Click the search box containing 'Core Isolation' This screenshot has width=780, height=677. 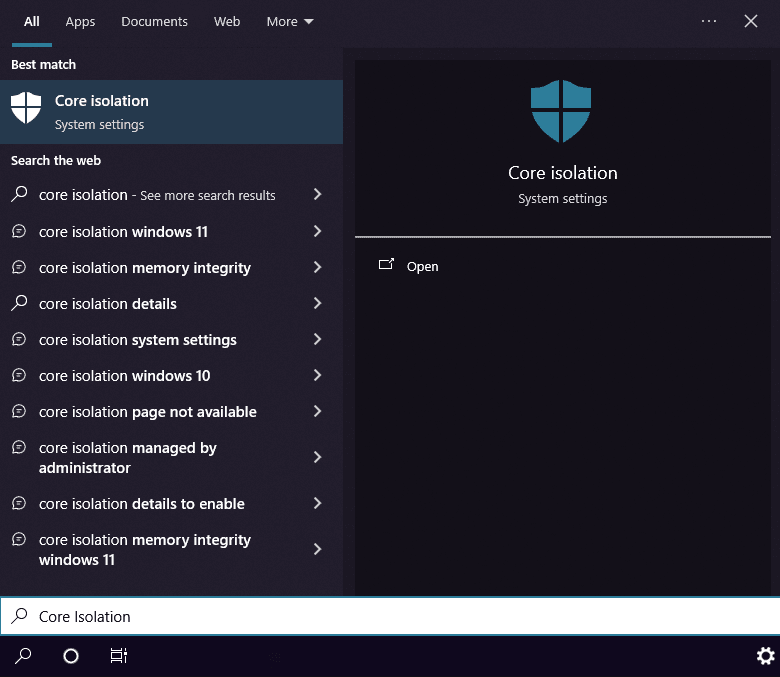390,616
